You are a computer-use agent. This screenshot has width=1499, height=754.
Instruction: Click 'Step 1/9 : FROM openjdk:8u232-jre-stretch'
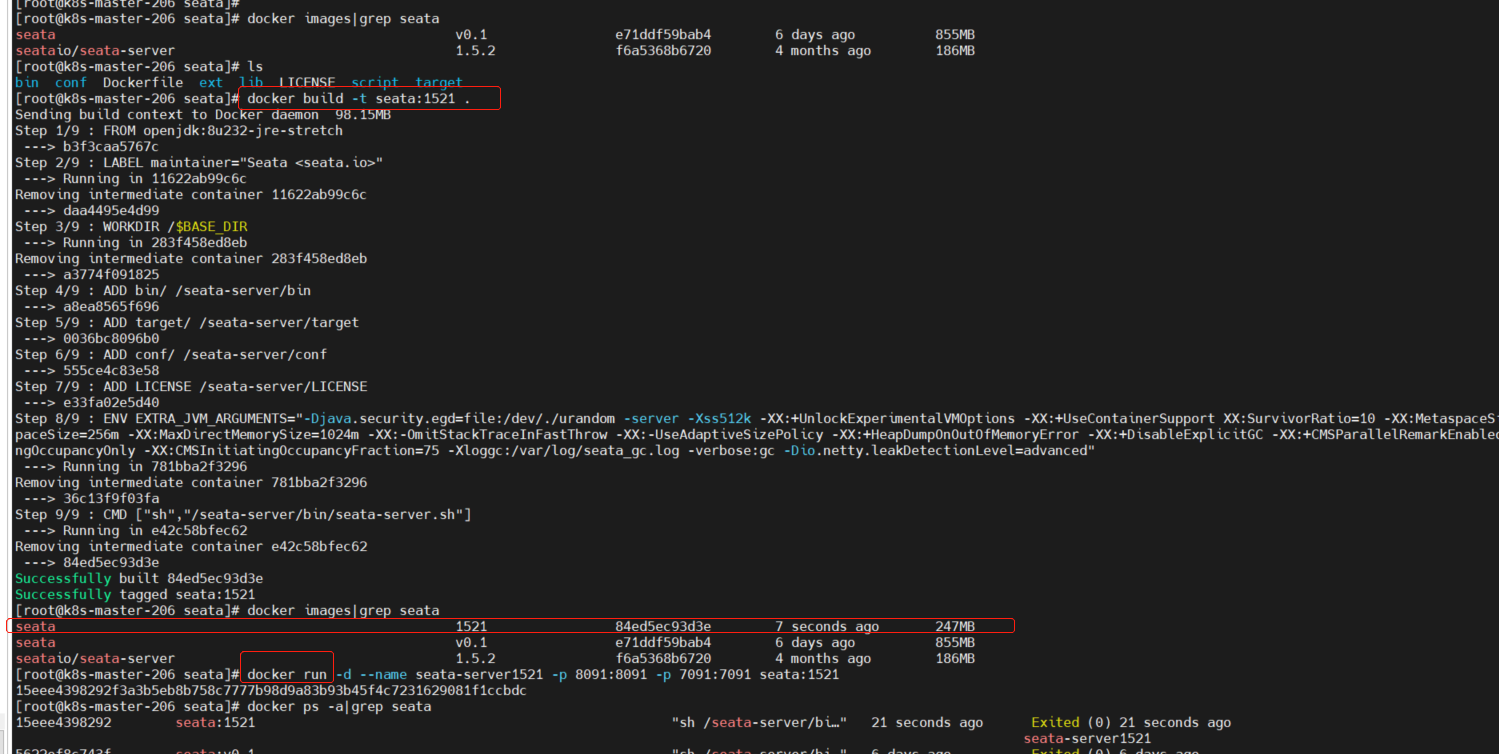tap(179, 131)
